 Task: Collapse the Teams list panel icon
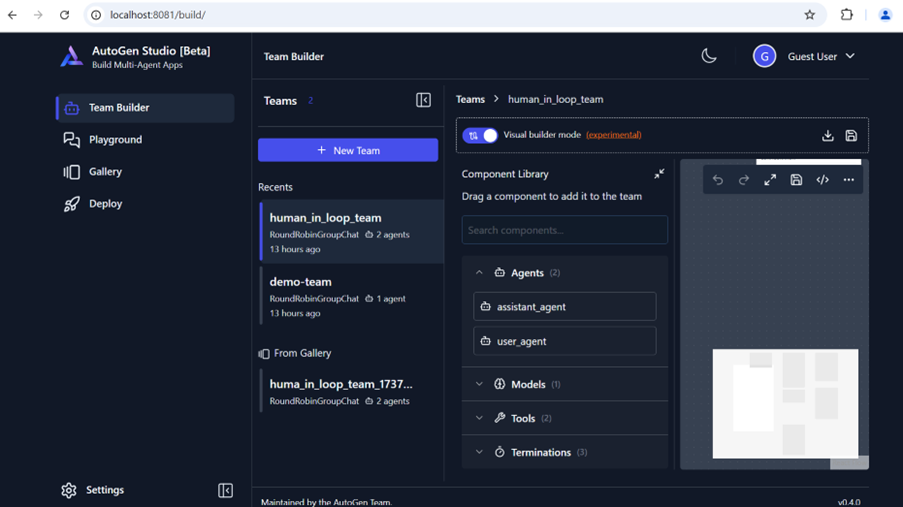coord(423,100)
